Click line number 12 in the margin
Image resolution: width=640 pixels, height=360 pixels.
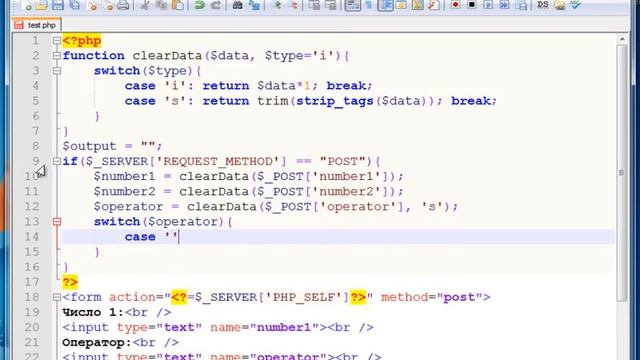(32, 207)
